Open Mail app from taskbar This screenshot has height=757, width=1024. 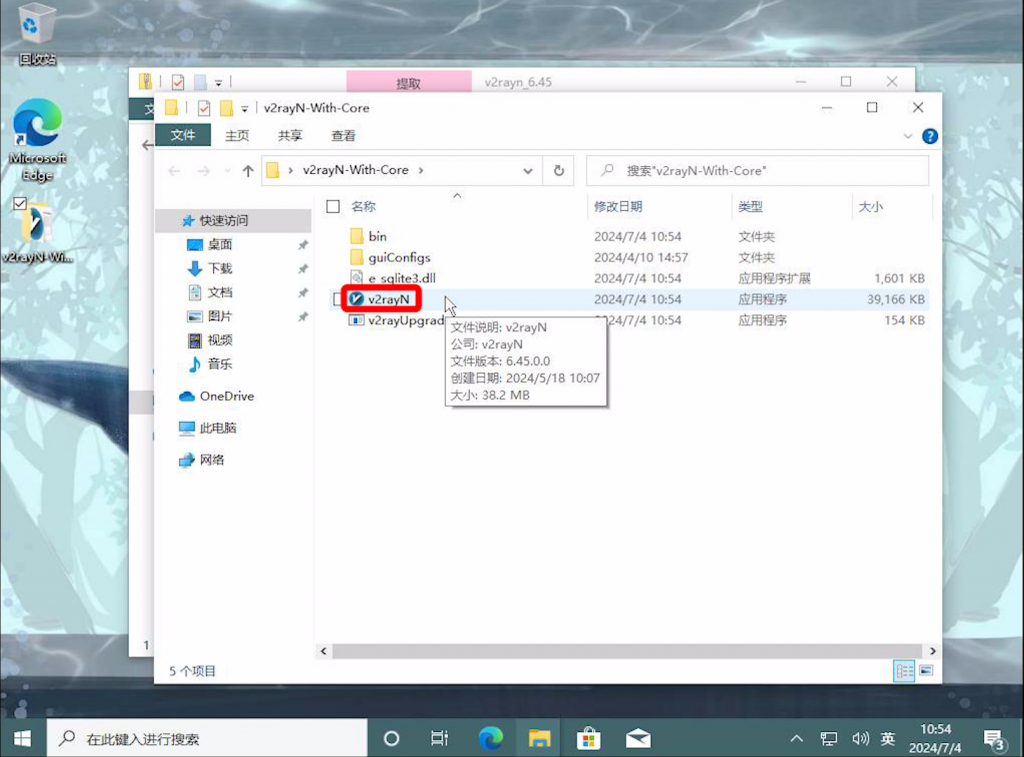coord(638,739)
